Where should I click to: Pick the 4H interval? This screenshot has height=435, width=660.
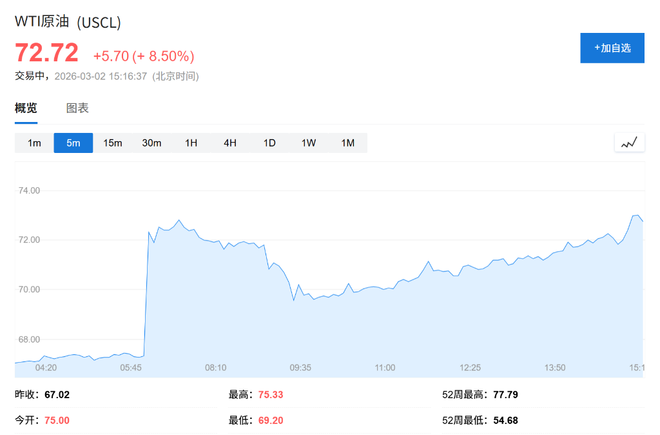(x=230, y=143)
